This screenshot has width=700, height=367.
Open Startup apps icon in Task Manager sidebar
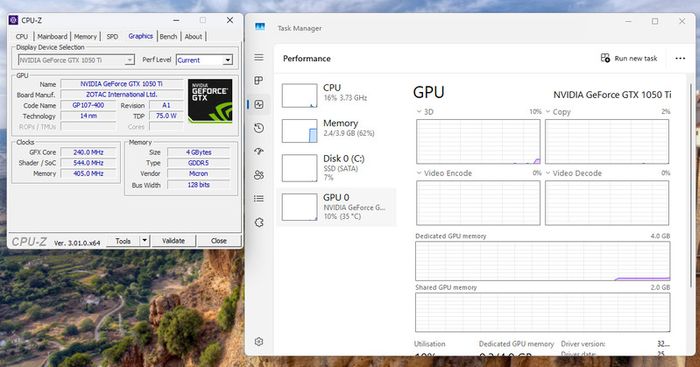(x=259, y=151)
